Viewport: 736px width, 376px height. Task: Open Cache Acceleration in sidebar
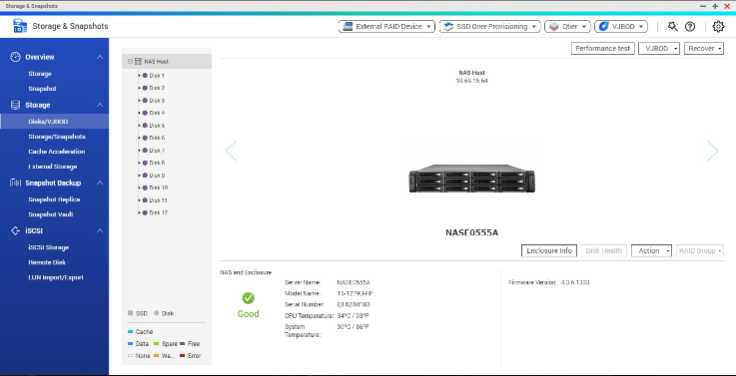click(x=57, y=152)
